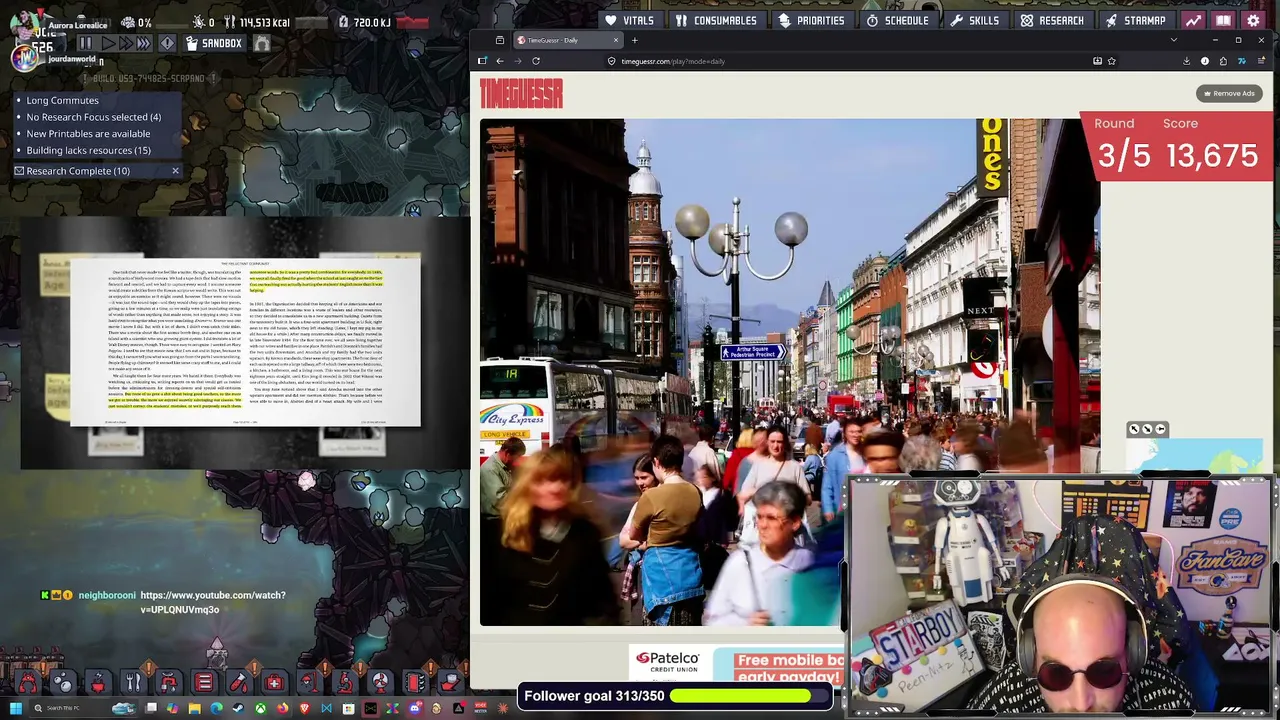1280x720 pixels.
Task: Open Steam from the taskbar
Action: click(238, 708)
